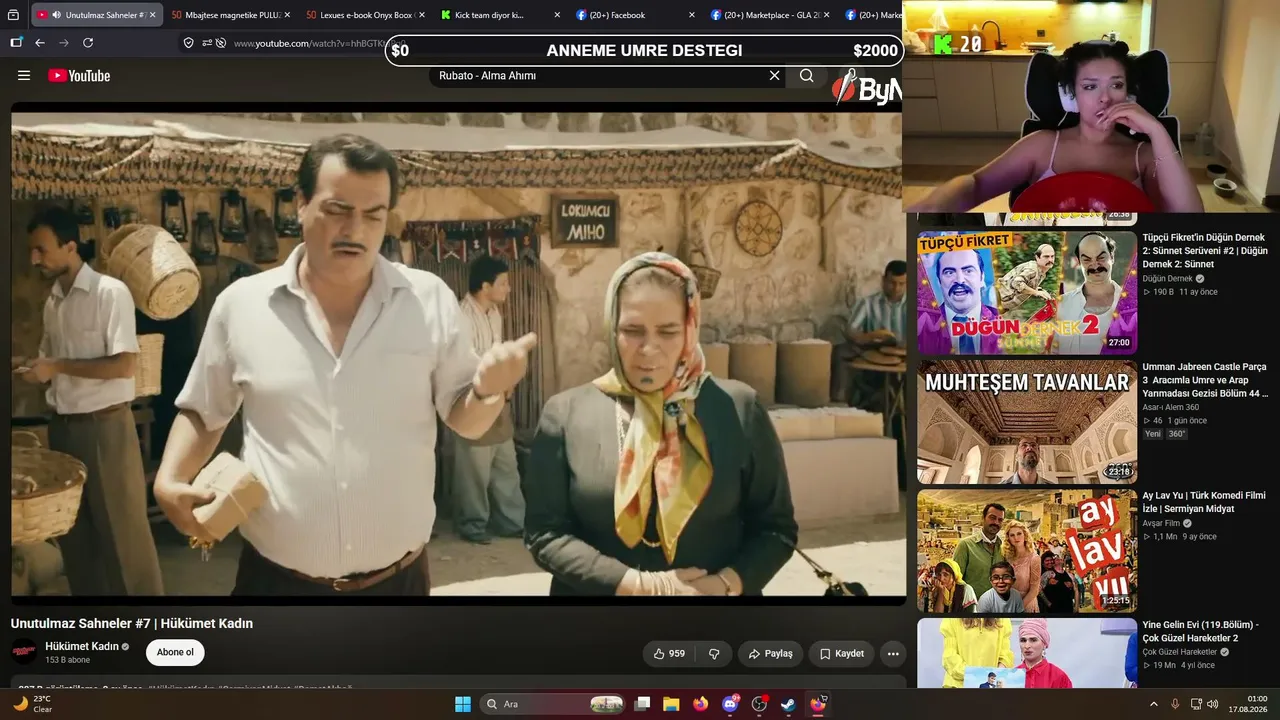Open Task View on the taskbar
The image size is (1280, 720).
643,704
